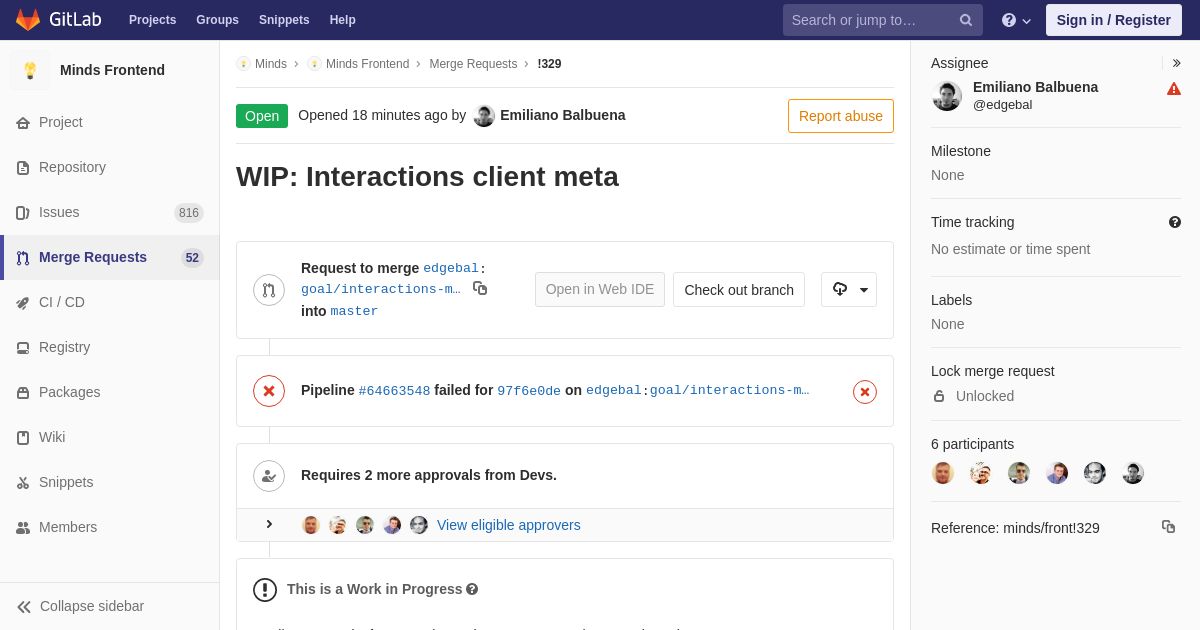Click the 6 participants label
1200x630 pixels.
(x=972, y=444)
